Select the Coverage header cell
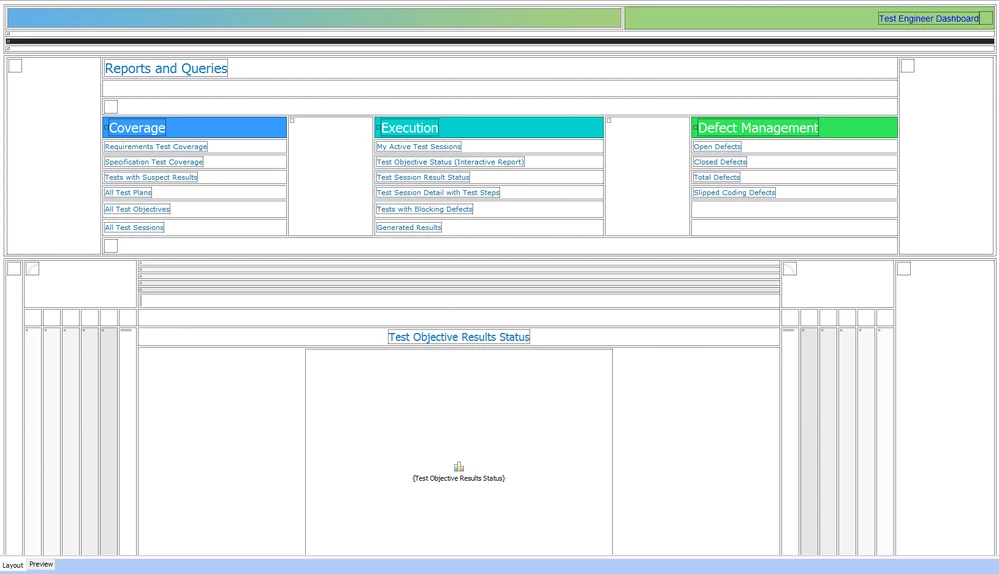 pyautogui.click(x=194, y=127)
